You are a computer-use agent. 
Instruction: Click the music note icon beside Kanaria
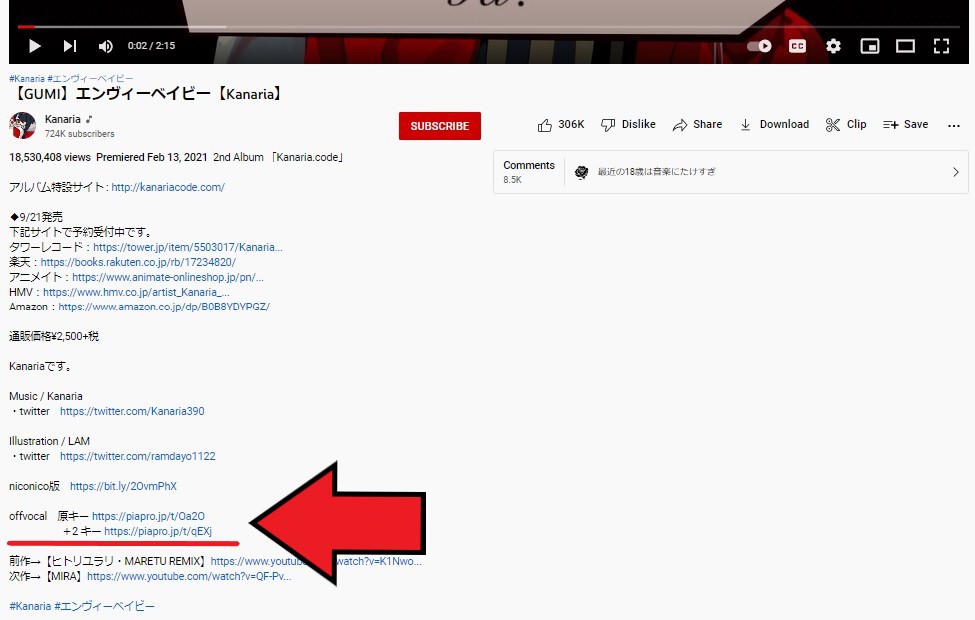tap(89, 119)
